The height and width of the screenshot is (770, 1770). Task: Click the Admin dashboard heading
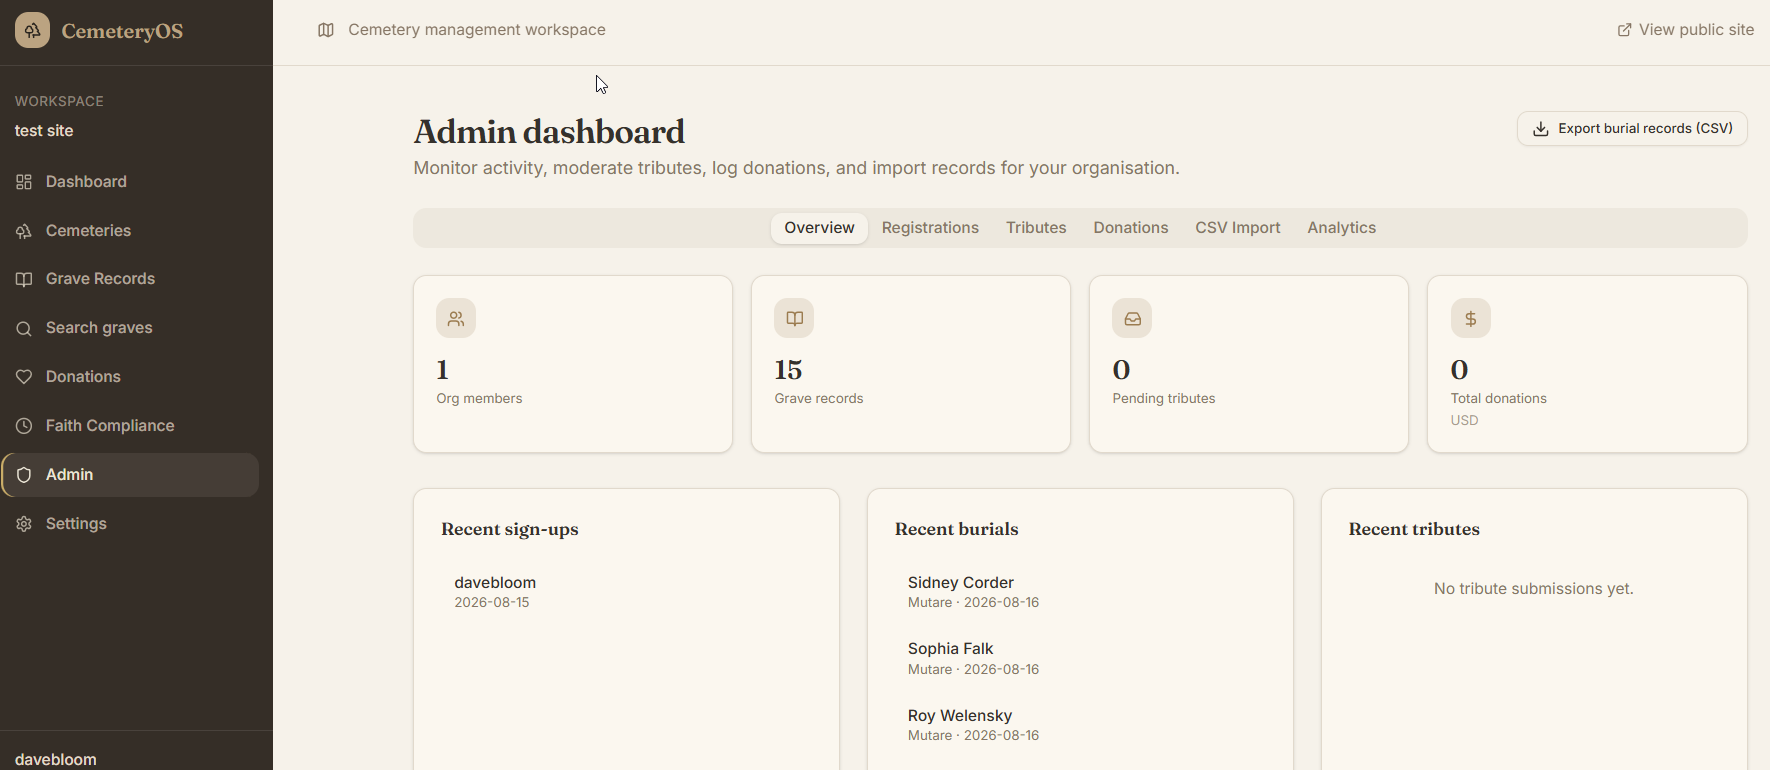point(549,132)
